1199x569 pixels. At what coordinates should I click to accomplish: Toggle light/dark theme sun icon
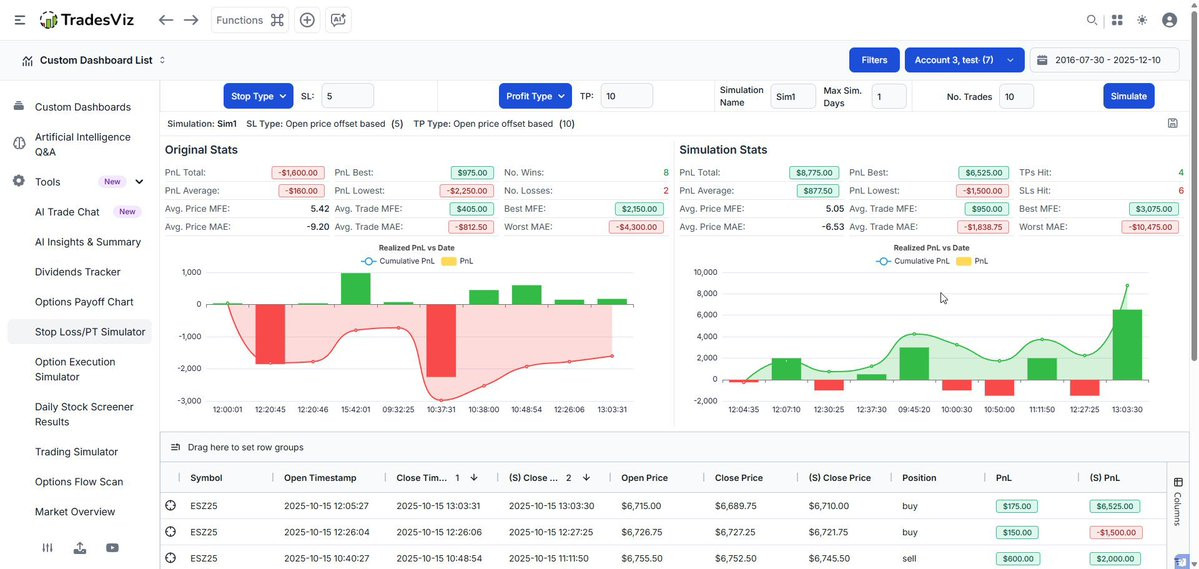coord(1142,21)
